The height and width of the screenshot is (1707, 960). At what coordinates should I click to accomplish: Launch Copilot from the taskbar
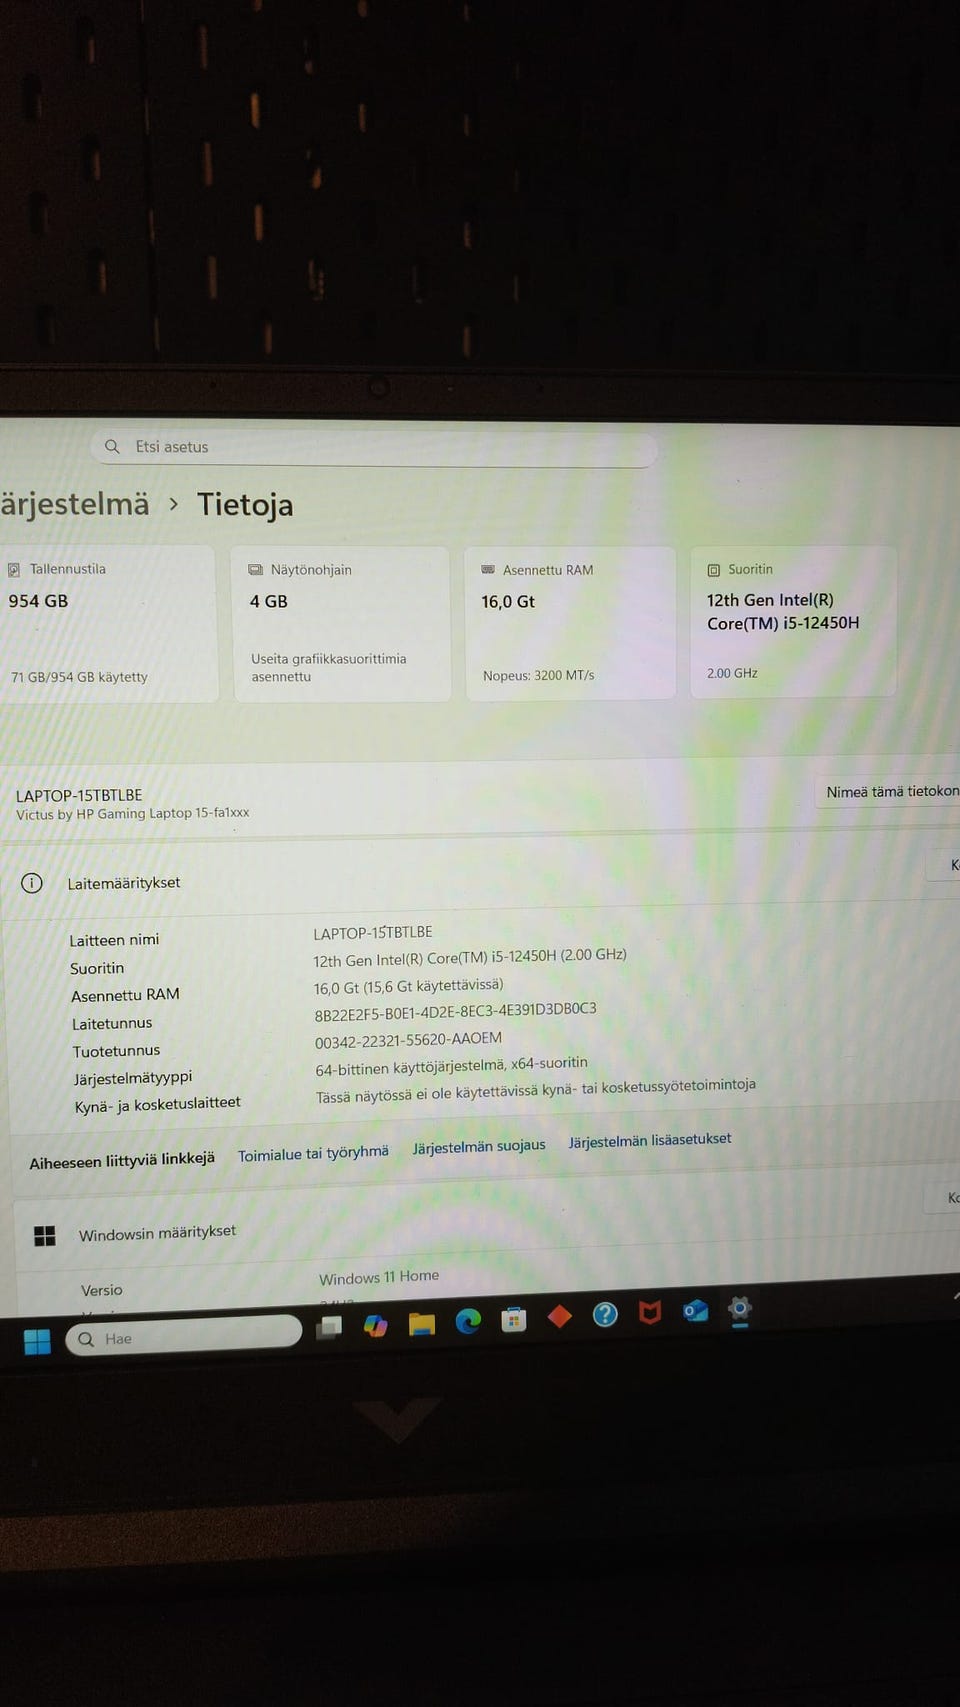(375, 1325)
